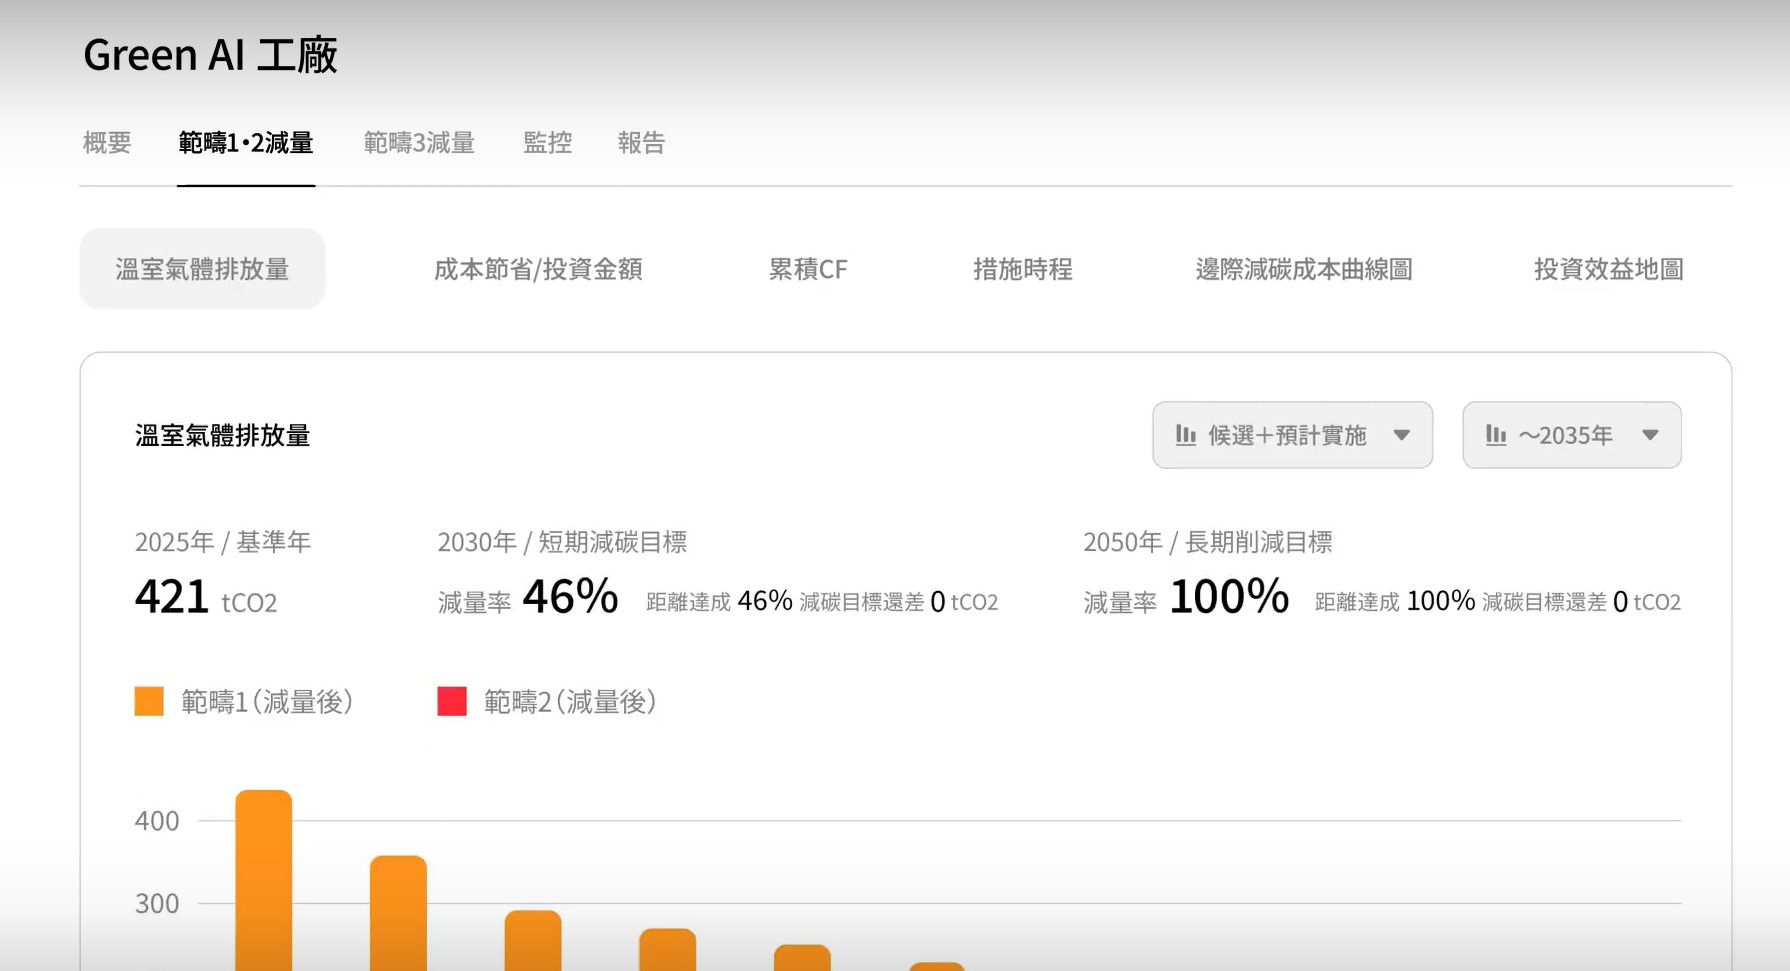Viewport: 1790px width, 971px height.
Task: Click the 46% reduction rate value
Action: point(570,597)
